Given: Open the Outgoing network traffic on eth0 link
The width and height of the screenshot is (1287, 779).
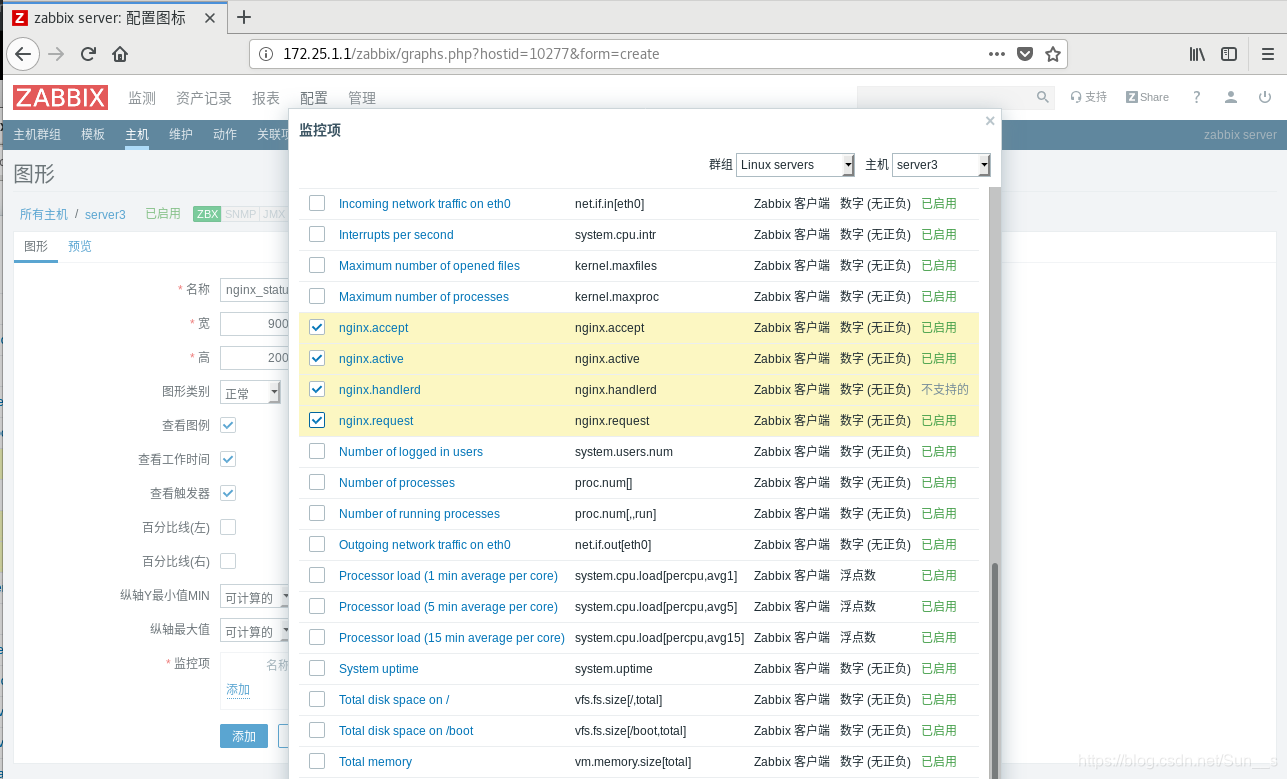Looking at the screenshot, I should (x=425, y=544).
